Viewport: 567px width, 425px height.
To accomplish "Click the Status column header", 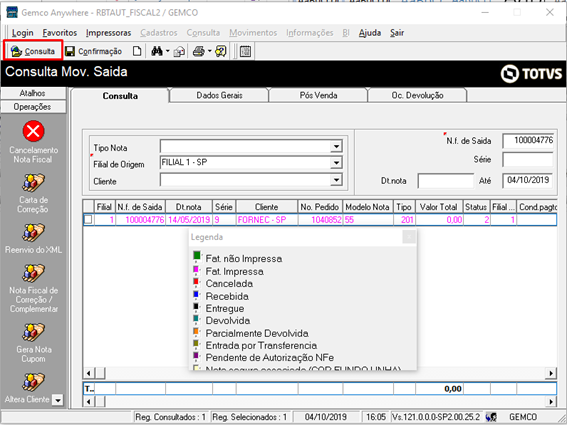I will click(x=476, y=207).
